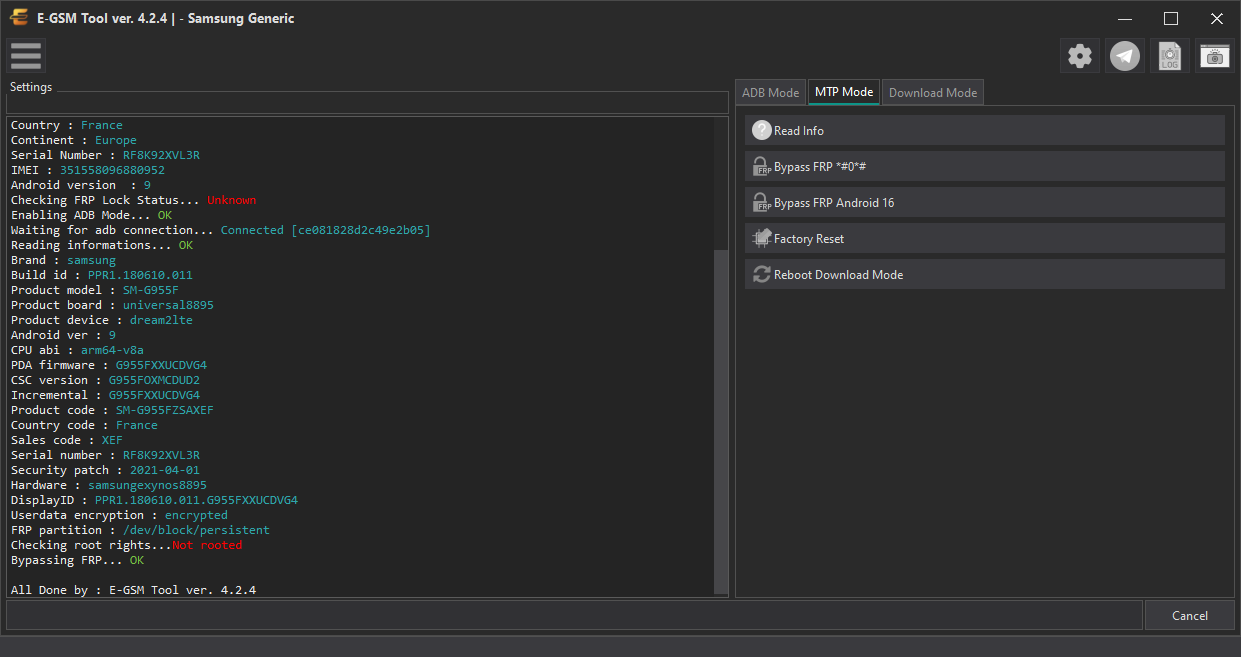Click Factory Reset button

tap(984, 238)
